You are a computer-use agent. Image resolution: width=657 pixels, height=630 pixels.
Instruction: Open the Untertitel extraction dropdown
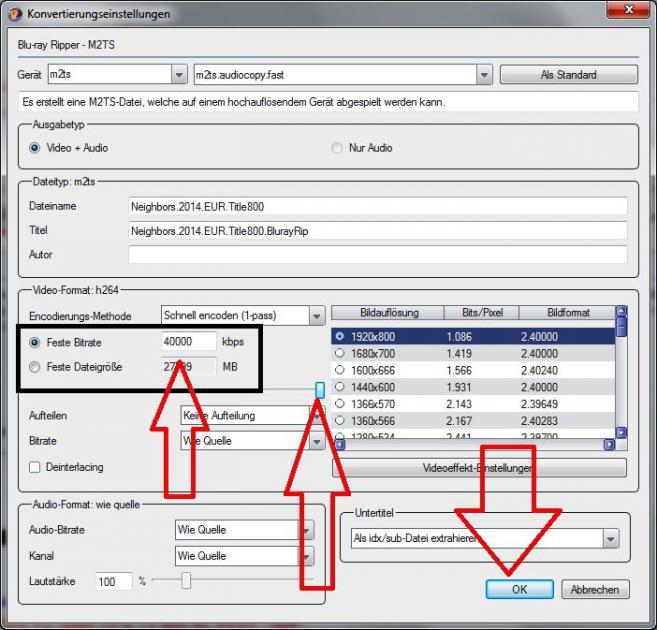point(610,539)
